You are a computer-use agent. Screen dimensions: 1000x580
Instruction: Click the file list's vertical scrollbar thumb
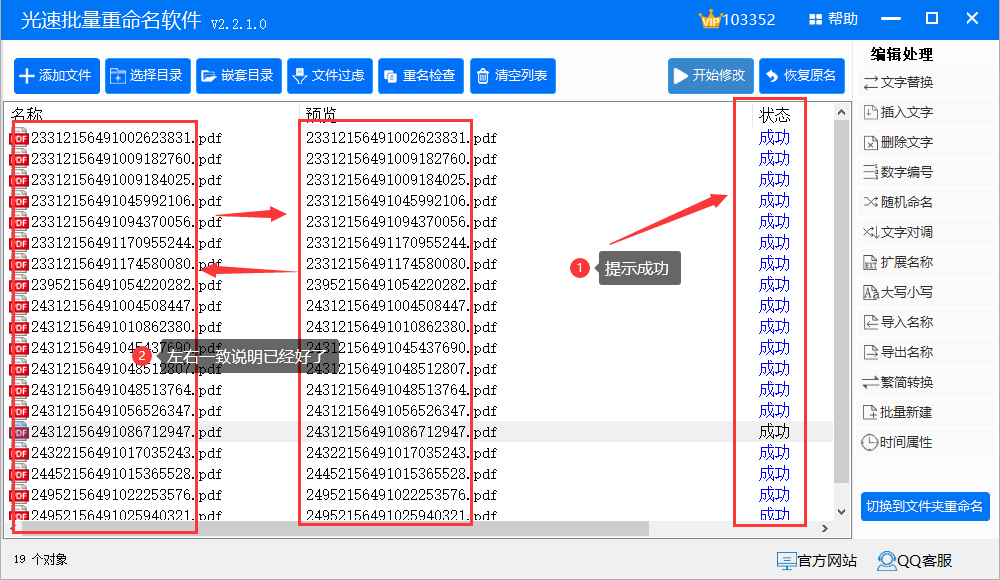click(841, 301)
